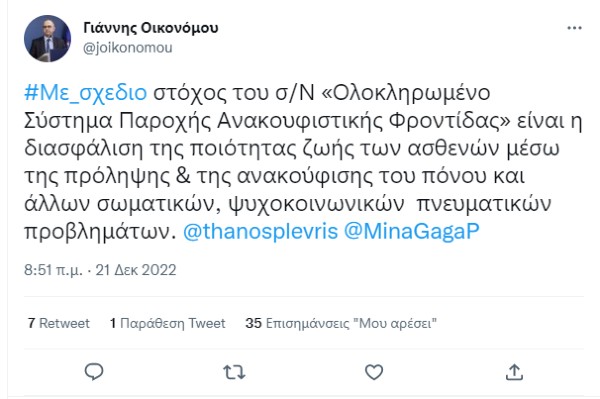The height and width of the screenshot is (399, 600).
Task: Open the 8:51 π.μ. timestamp link
Action: click(53, 270)
